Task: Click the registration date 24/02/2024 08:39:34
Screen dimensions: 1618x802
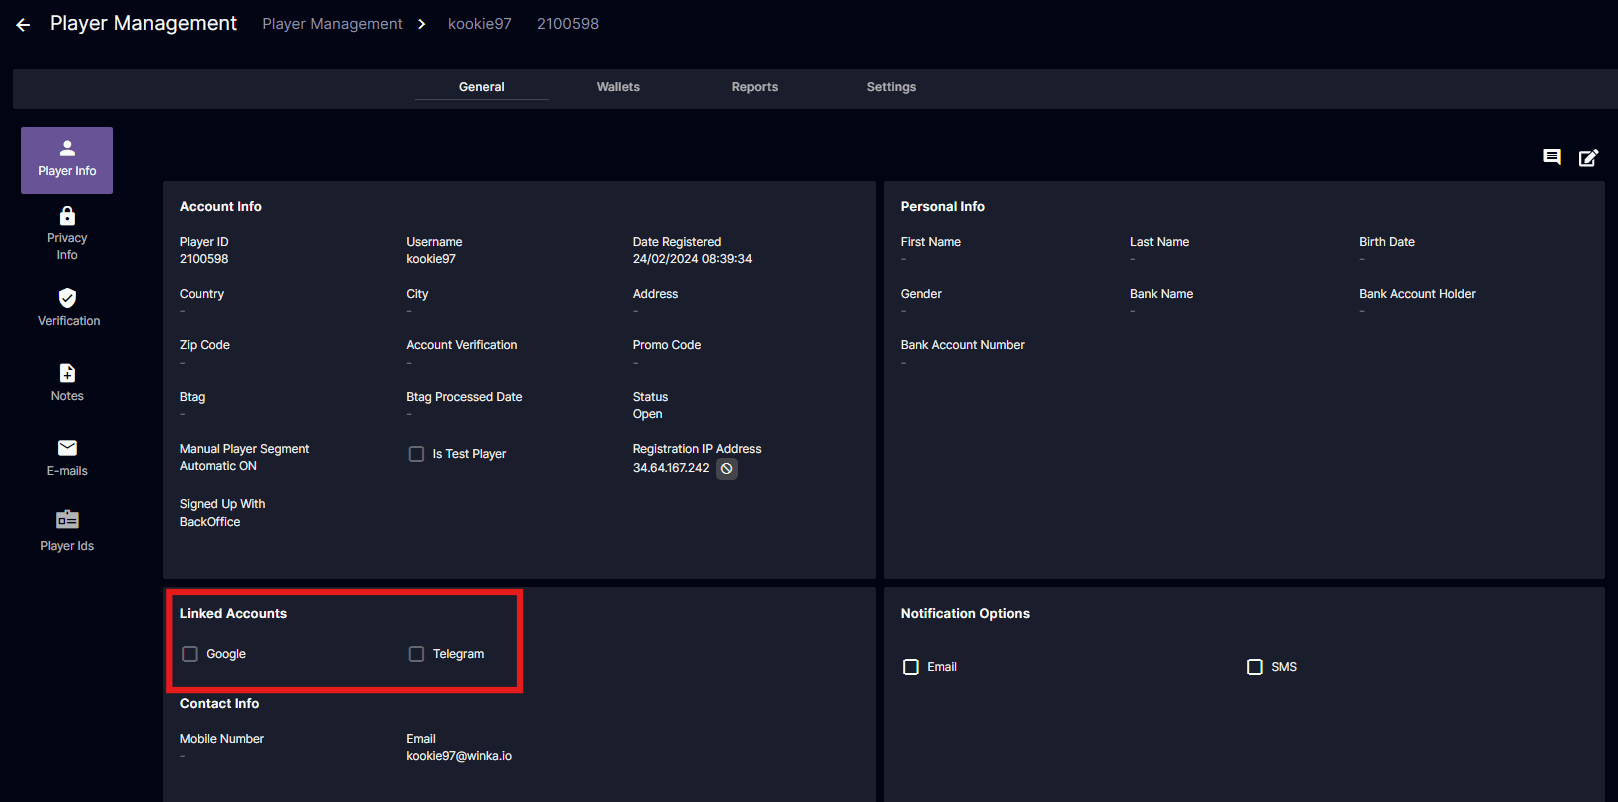Action: tap(692, 259)
